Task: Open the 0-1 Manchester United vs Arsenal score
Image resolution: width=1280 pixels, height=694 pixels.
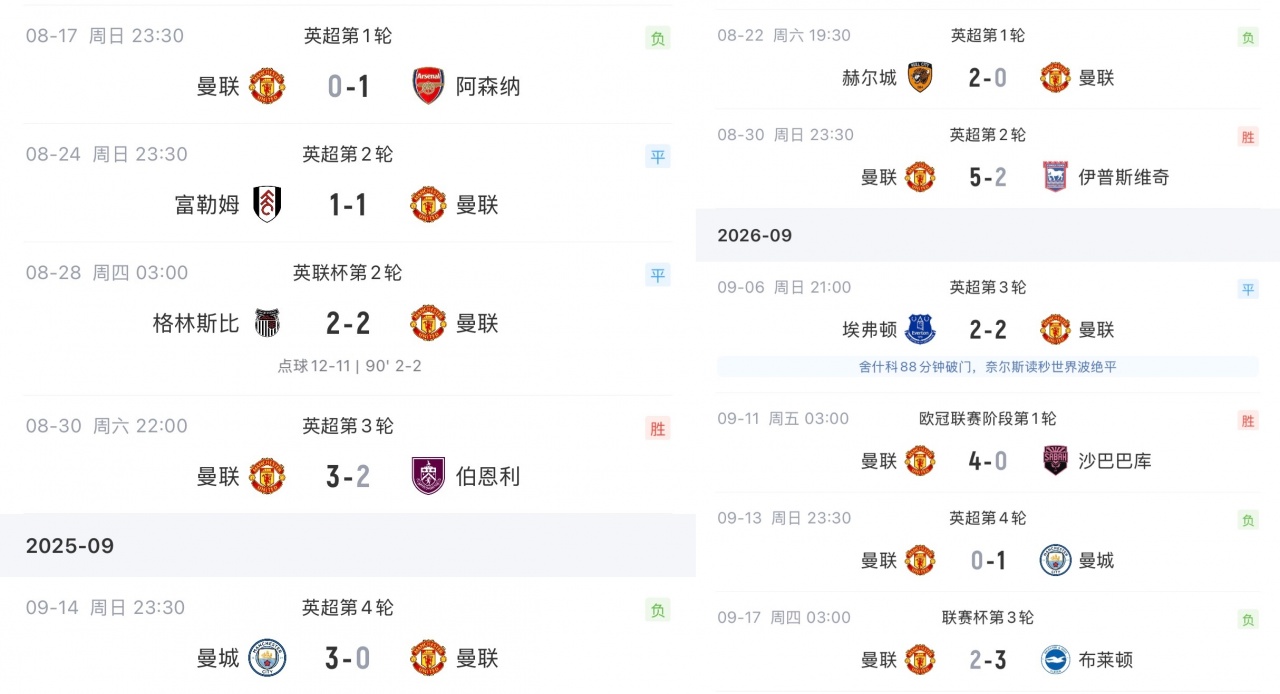Action: 348,87
